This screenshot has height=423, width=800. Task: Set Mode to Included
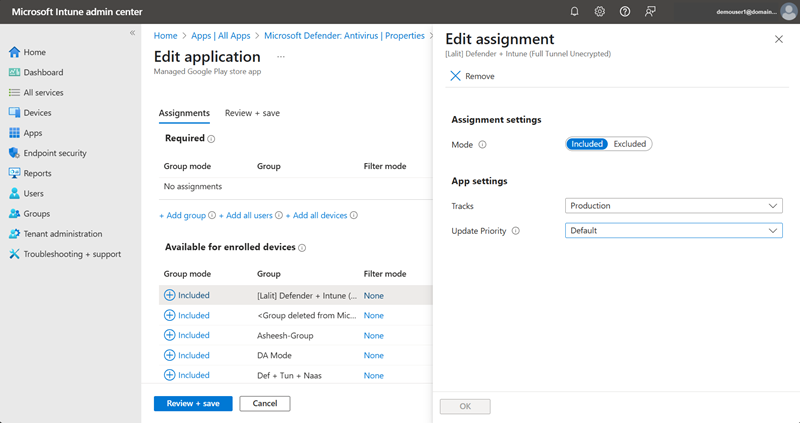tap(587, 144)
